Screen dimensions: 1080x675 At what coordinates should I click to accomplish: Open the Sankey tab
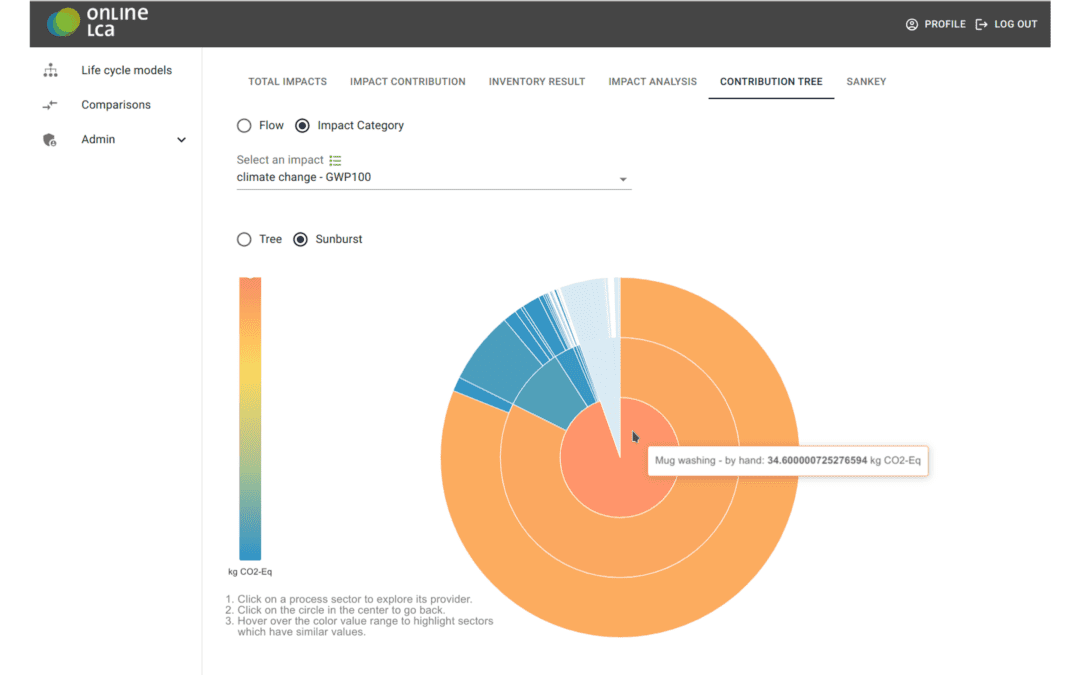[x=866, y=82]
